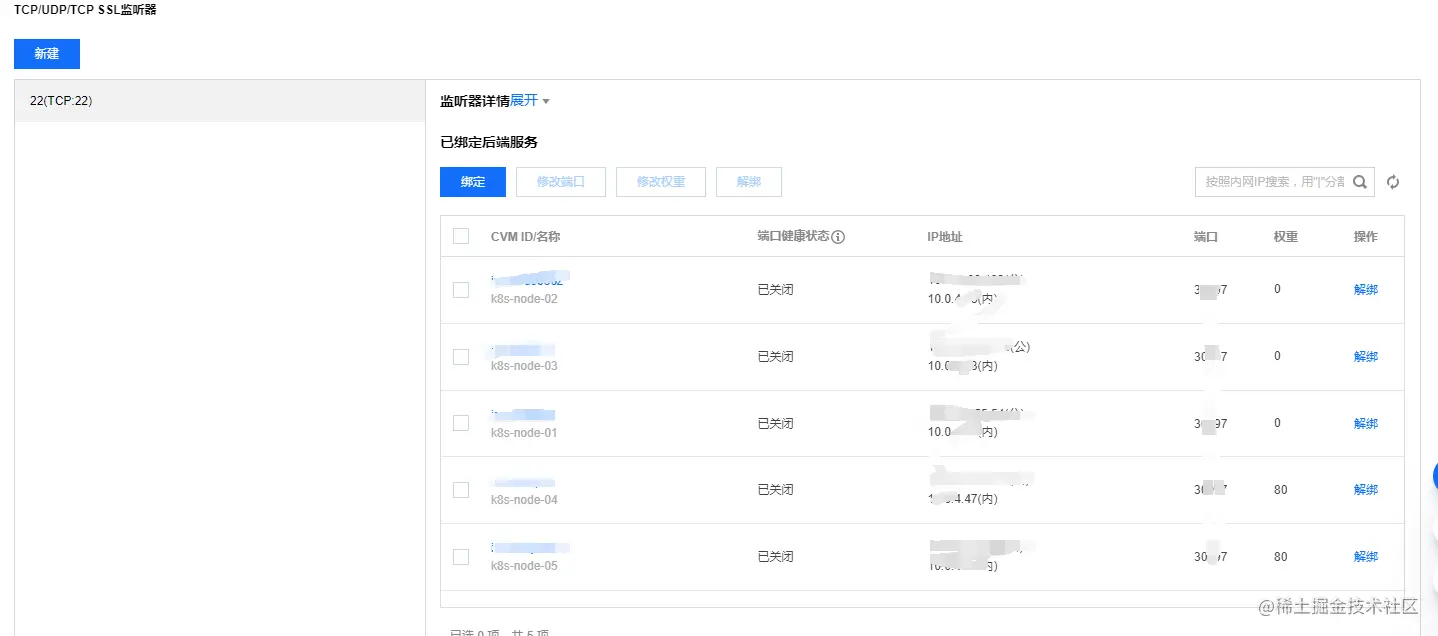Check the box for k8s-node-01
The height and width of the screenshot is (636, 1438).
click(x=461, y=423)
